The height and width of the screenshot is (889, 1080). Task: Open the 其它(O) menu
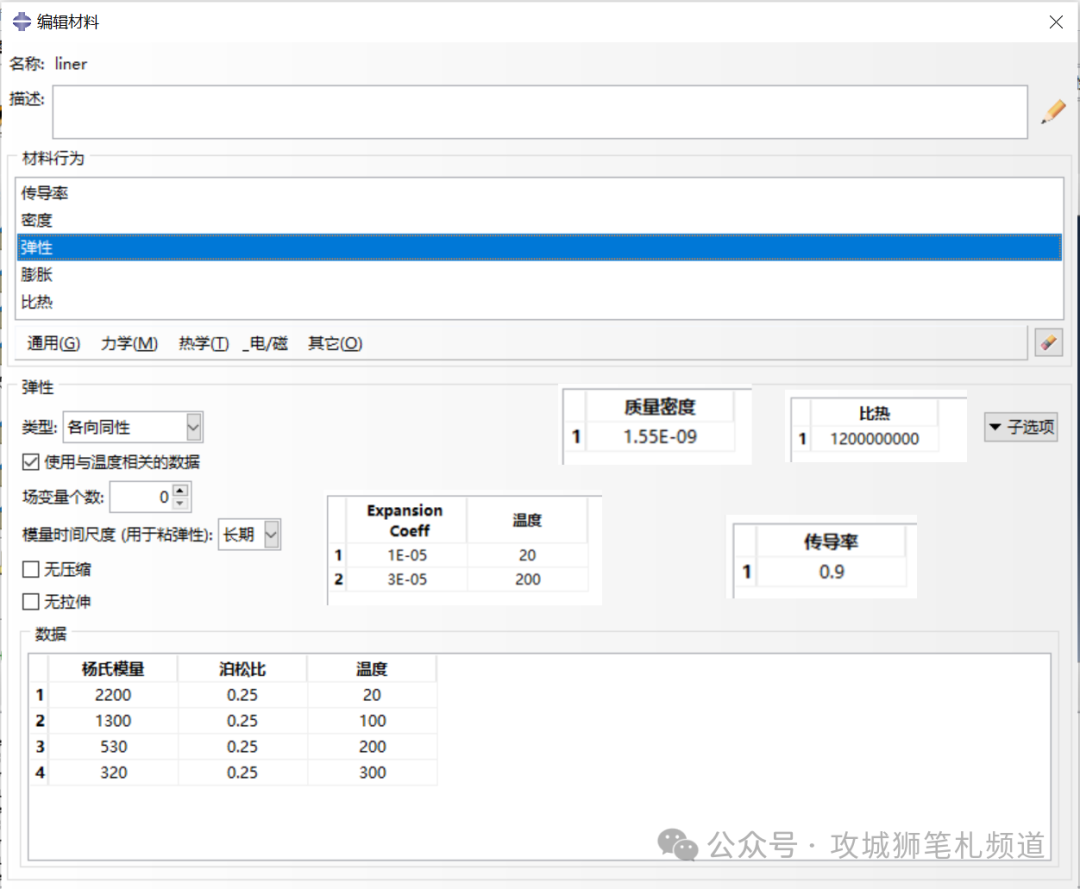pyautogui.click(x=335, y=343)
